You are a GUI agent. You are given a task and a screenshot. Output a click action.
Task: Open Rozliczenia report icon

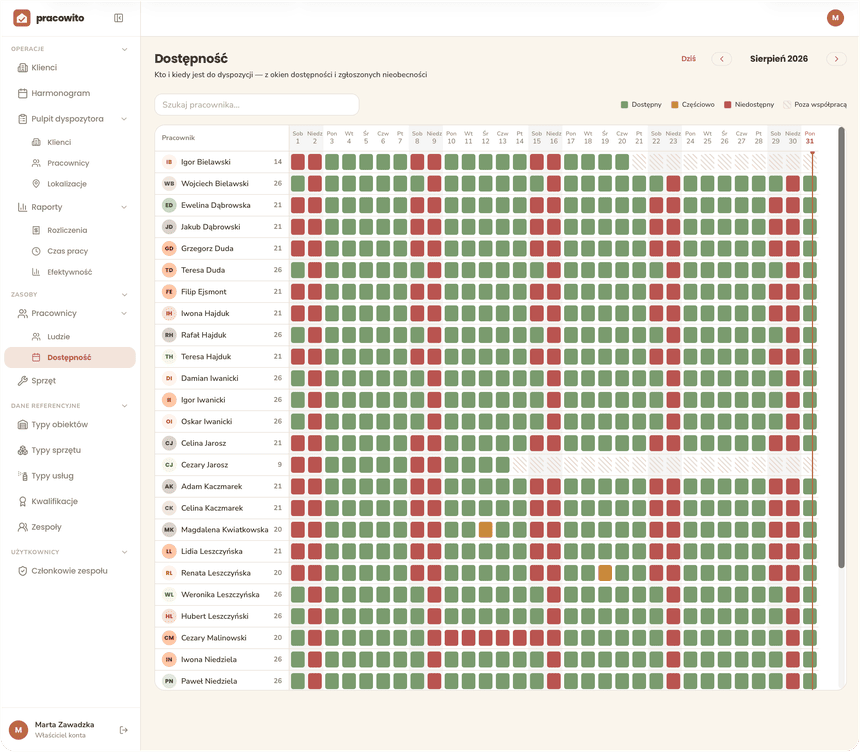[x=36, y=230]
